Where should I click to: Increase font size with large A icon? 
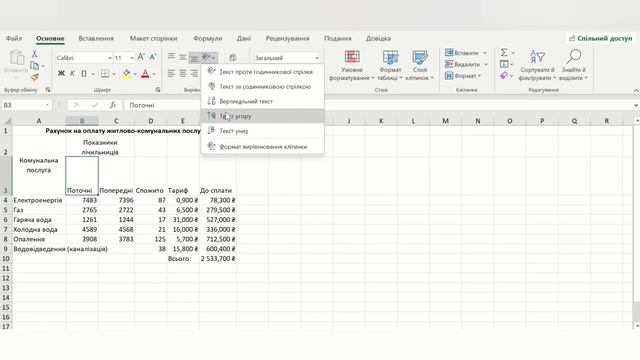[x=141, y=58]
